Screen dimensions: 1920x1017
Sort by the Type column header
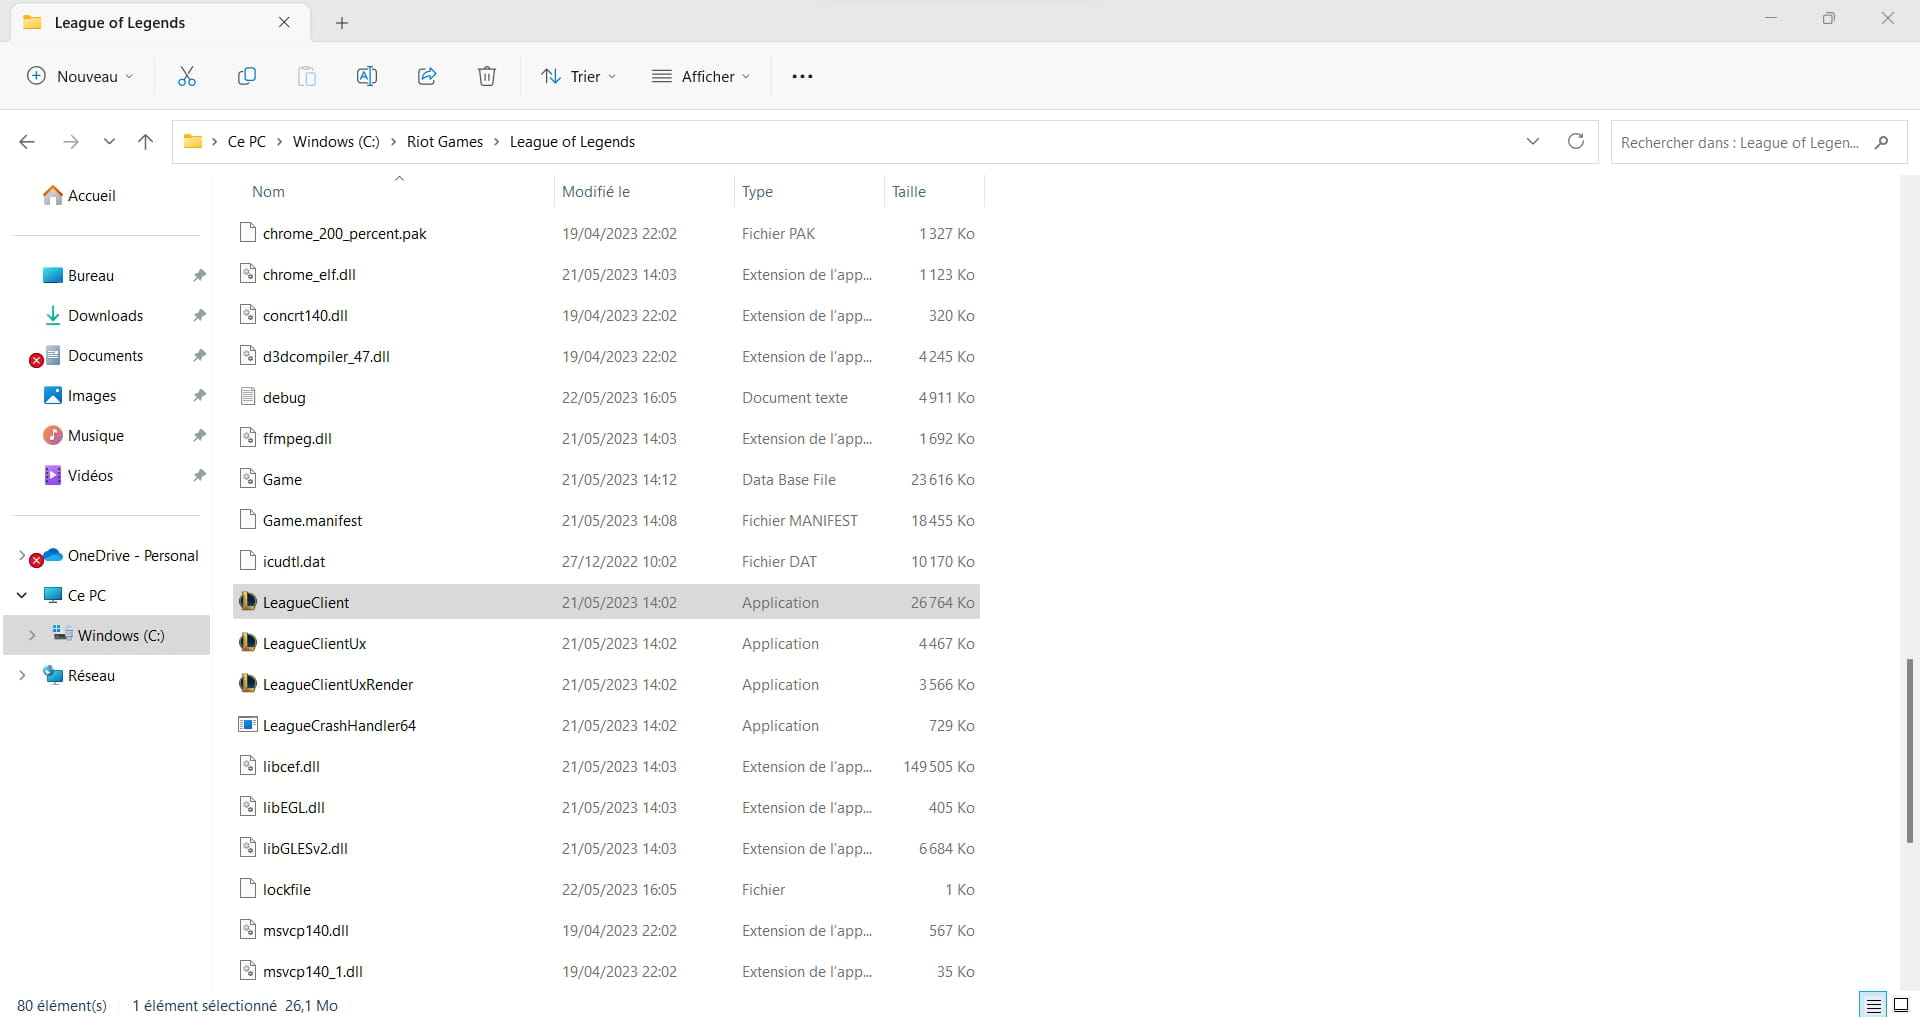click(x=757, y=191)
